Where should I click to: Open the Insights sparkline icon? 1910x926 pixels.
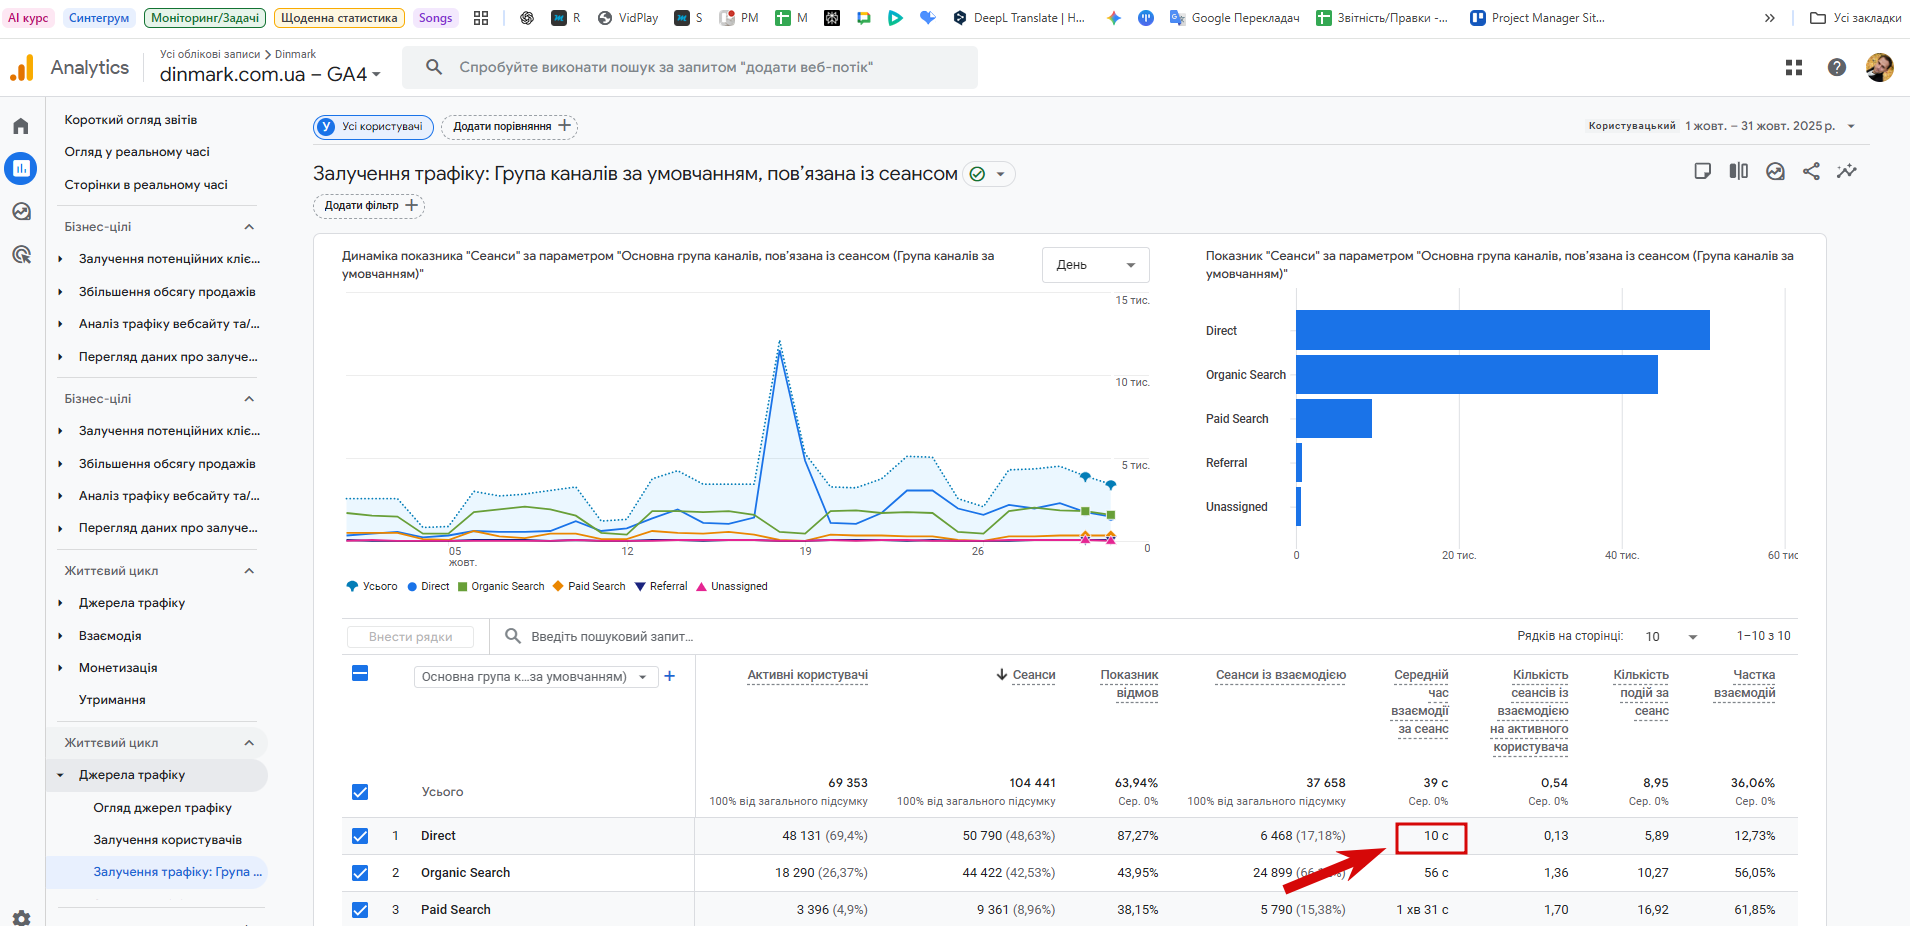pos(1846,171)
